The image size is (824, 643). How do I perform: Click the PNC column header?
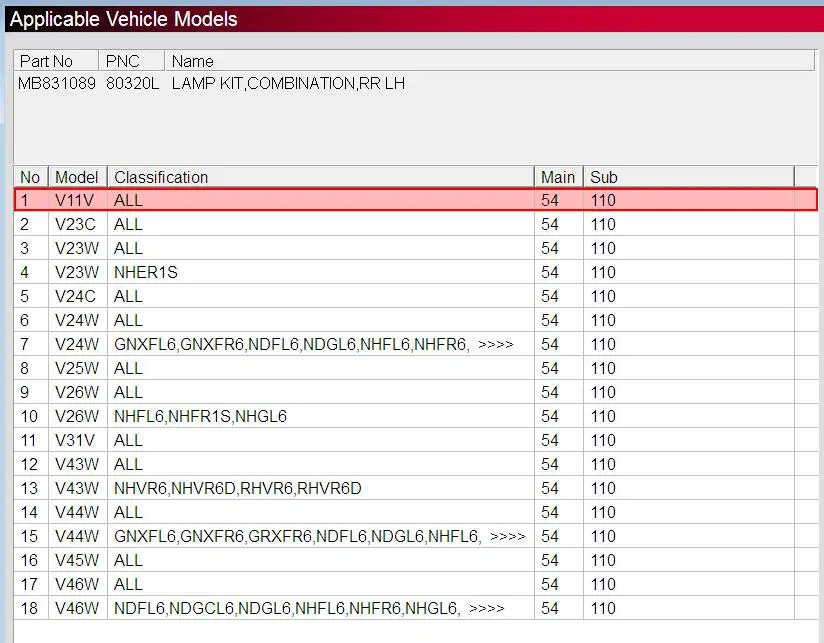(132, 61)
